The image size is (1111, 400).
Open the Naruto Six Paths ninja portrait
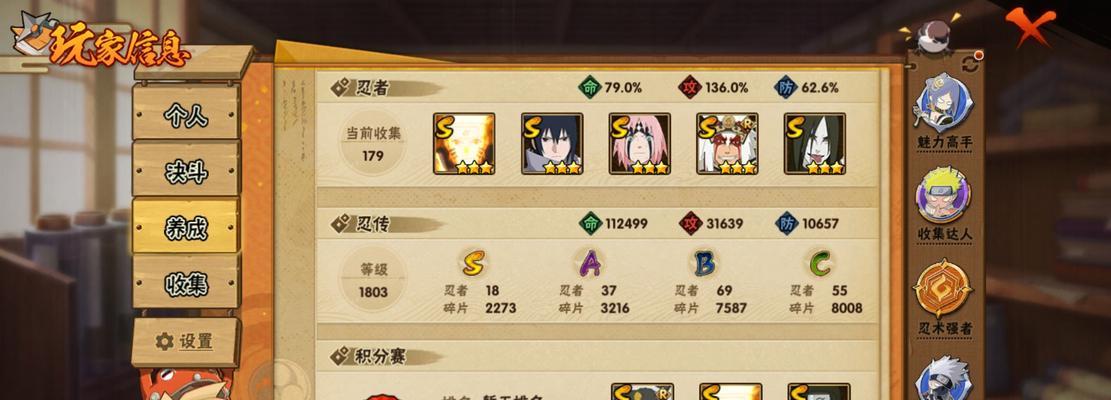point(464,144)
